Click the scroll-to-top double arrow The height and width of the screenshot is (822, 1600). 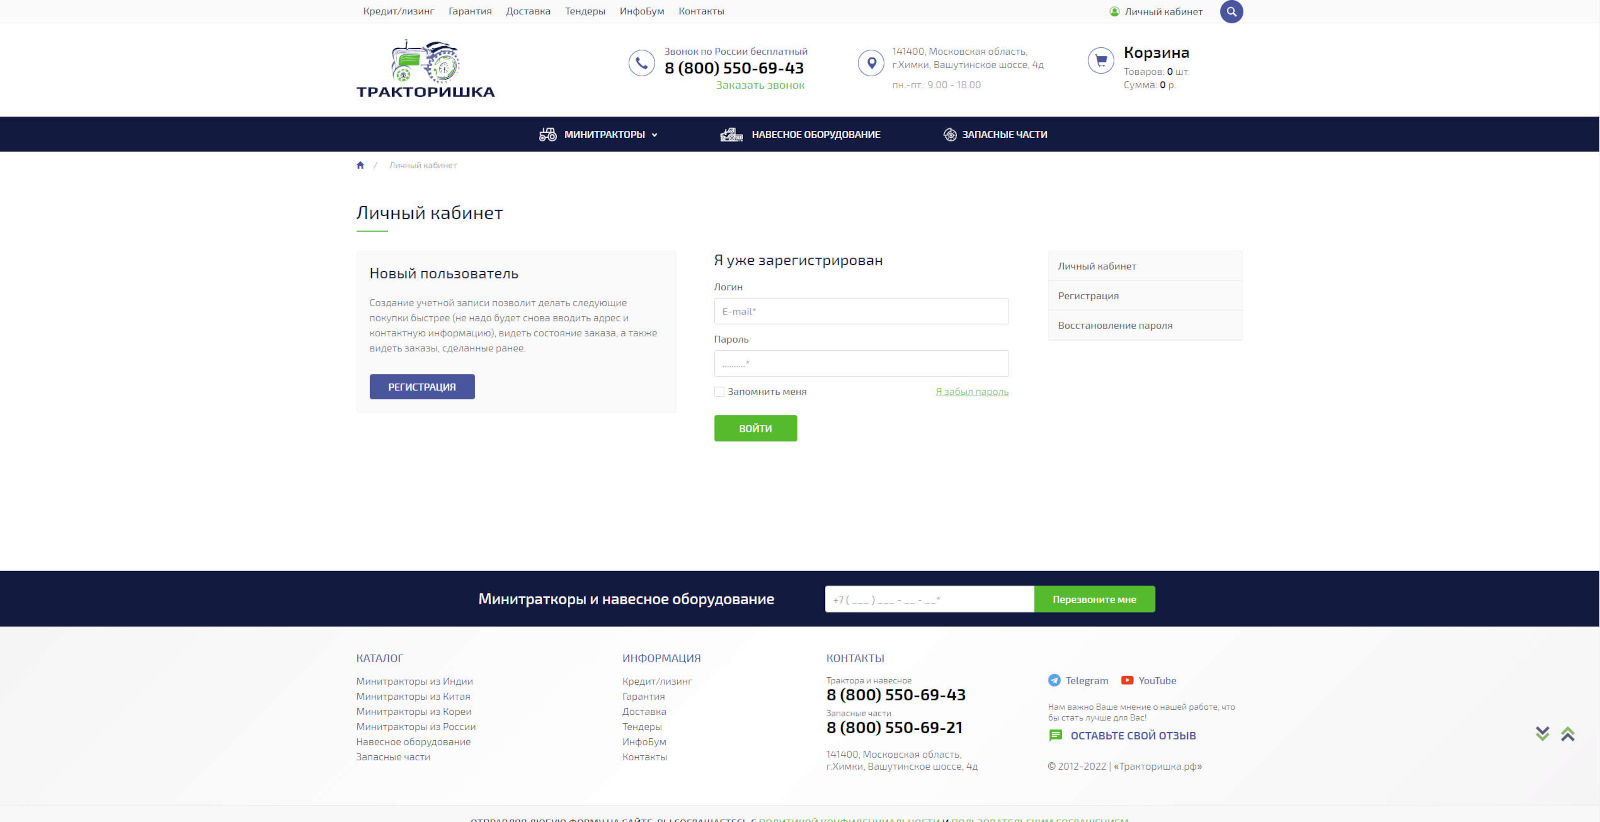[x=1567, y=734]
